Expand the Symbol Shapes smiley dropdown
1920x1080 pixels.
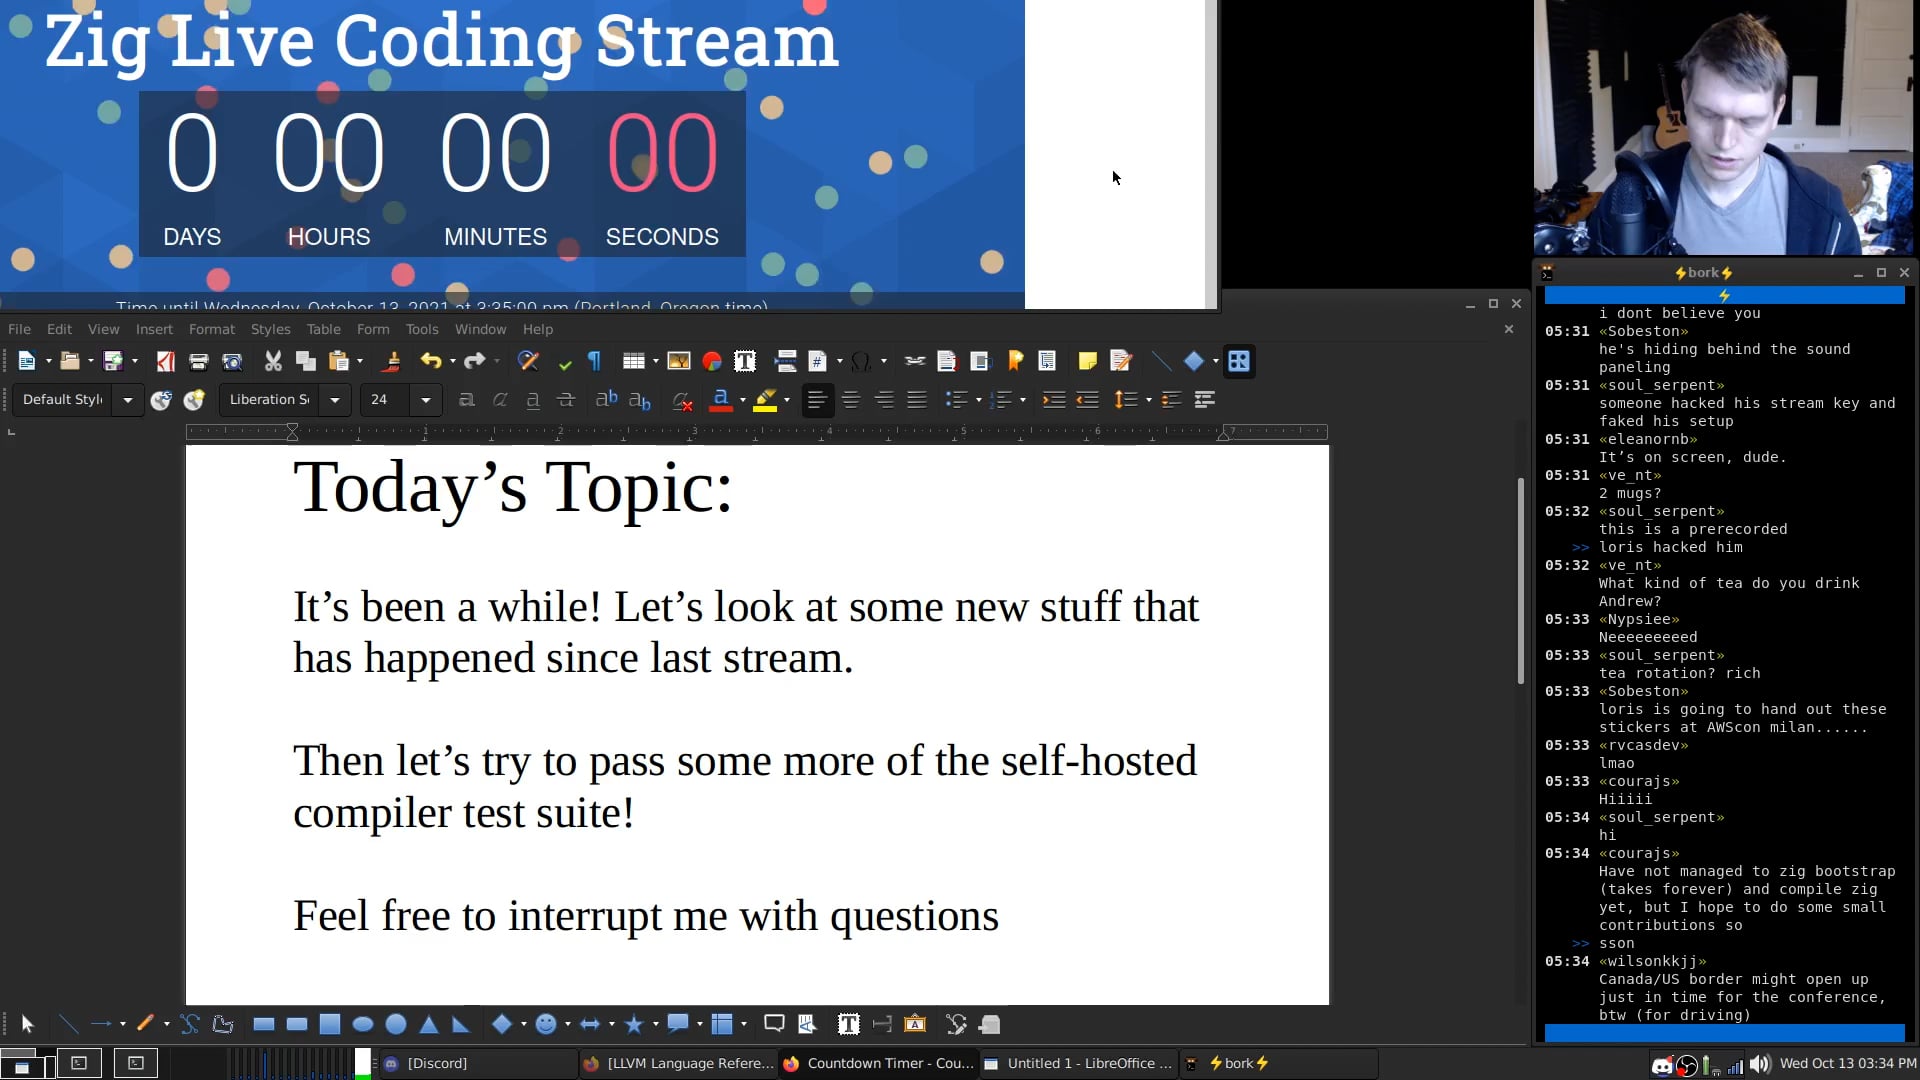[x=568, y=1024]
